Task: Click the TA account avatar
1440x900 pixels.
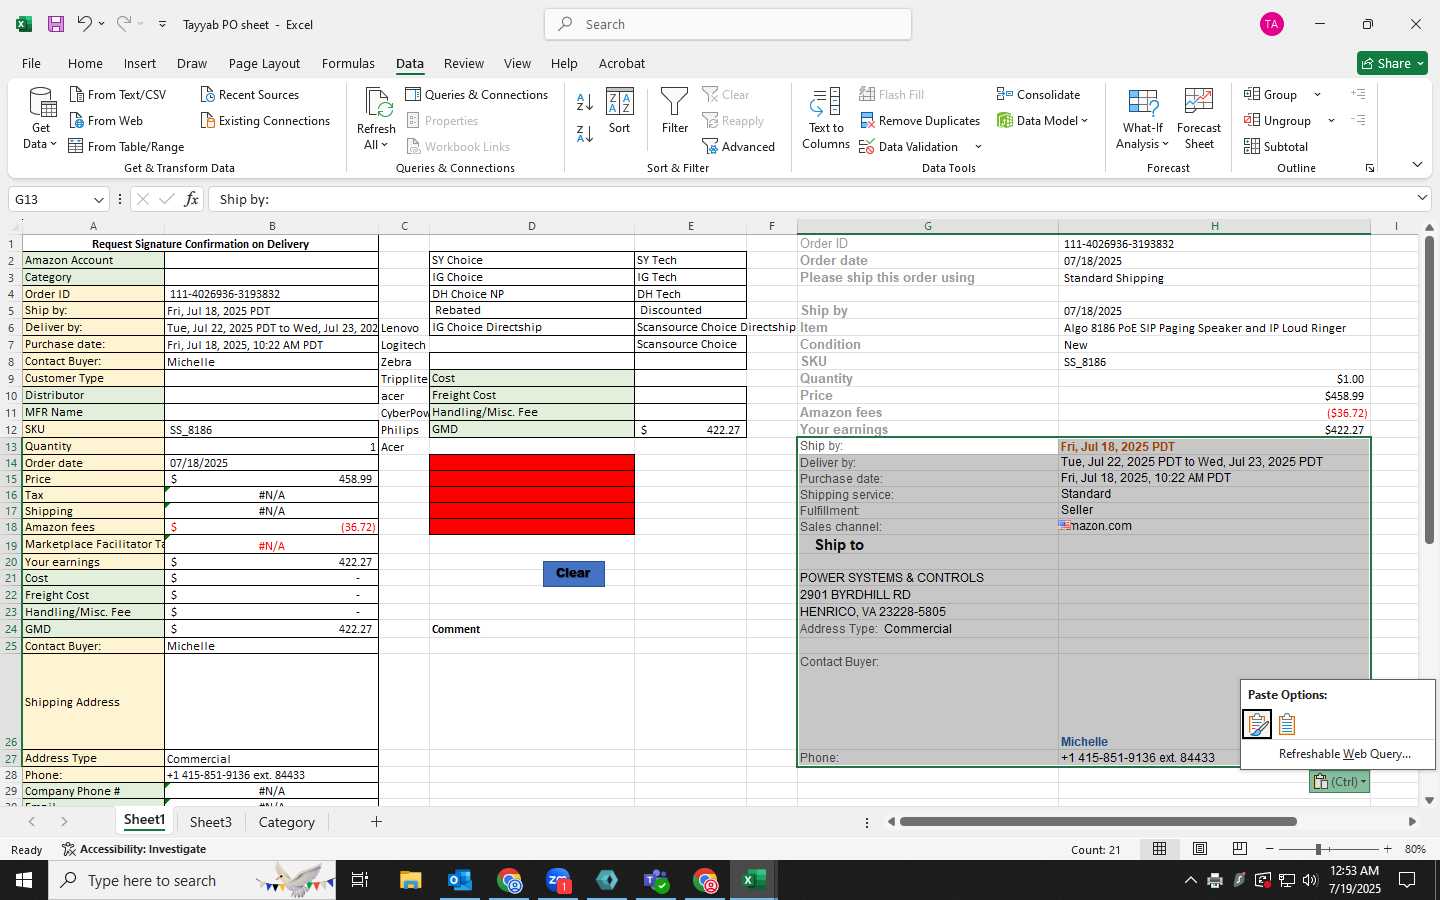Action: [x=1271, y=24]
